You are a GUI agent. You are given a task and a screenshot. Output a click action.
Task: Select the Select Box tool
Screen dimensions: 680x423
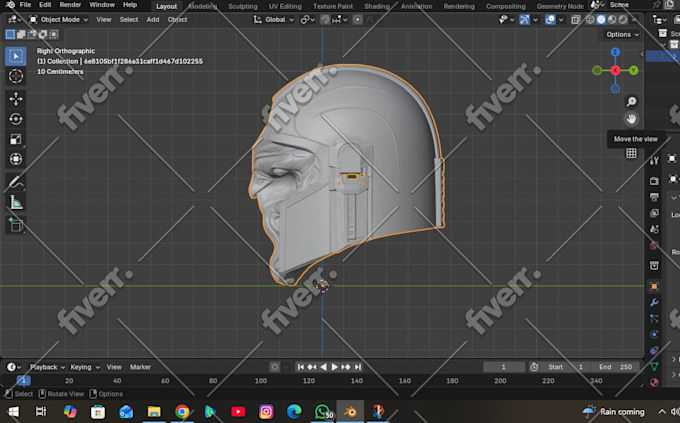16,56
